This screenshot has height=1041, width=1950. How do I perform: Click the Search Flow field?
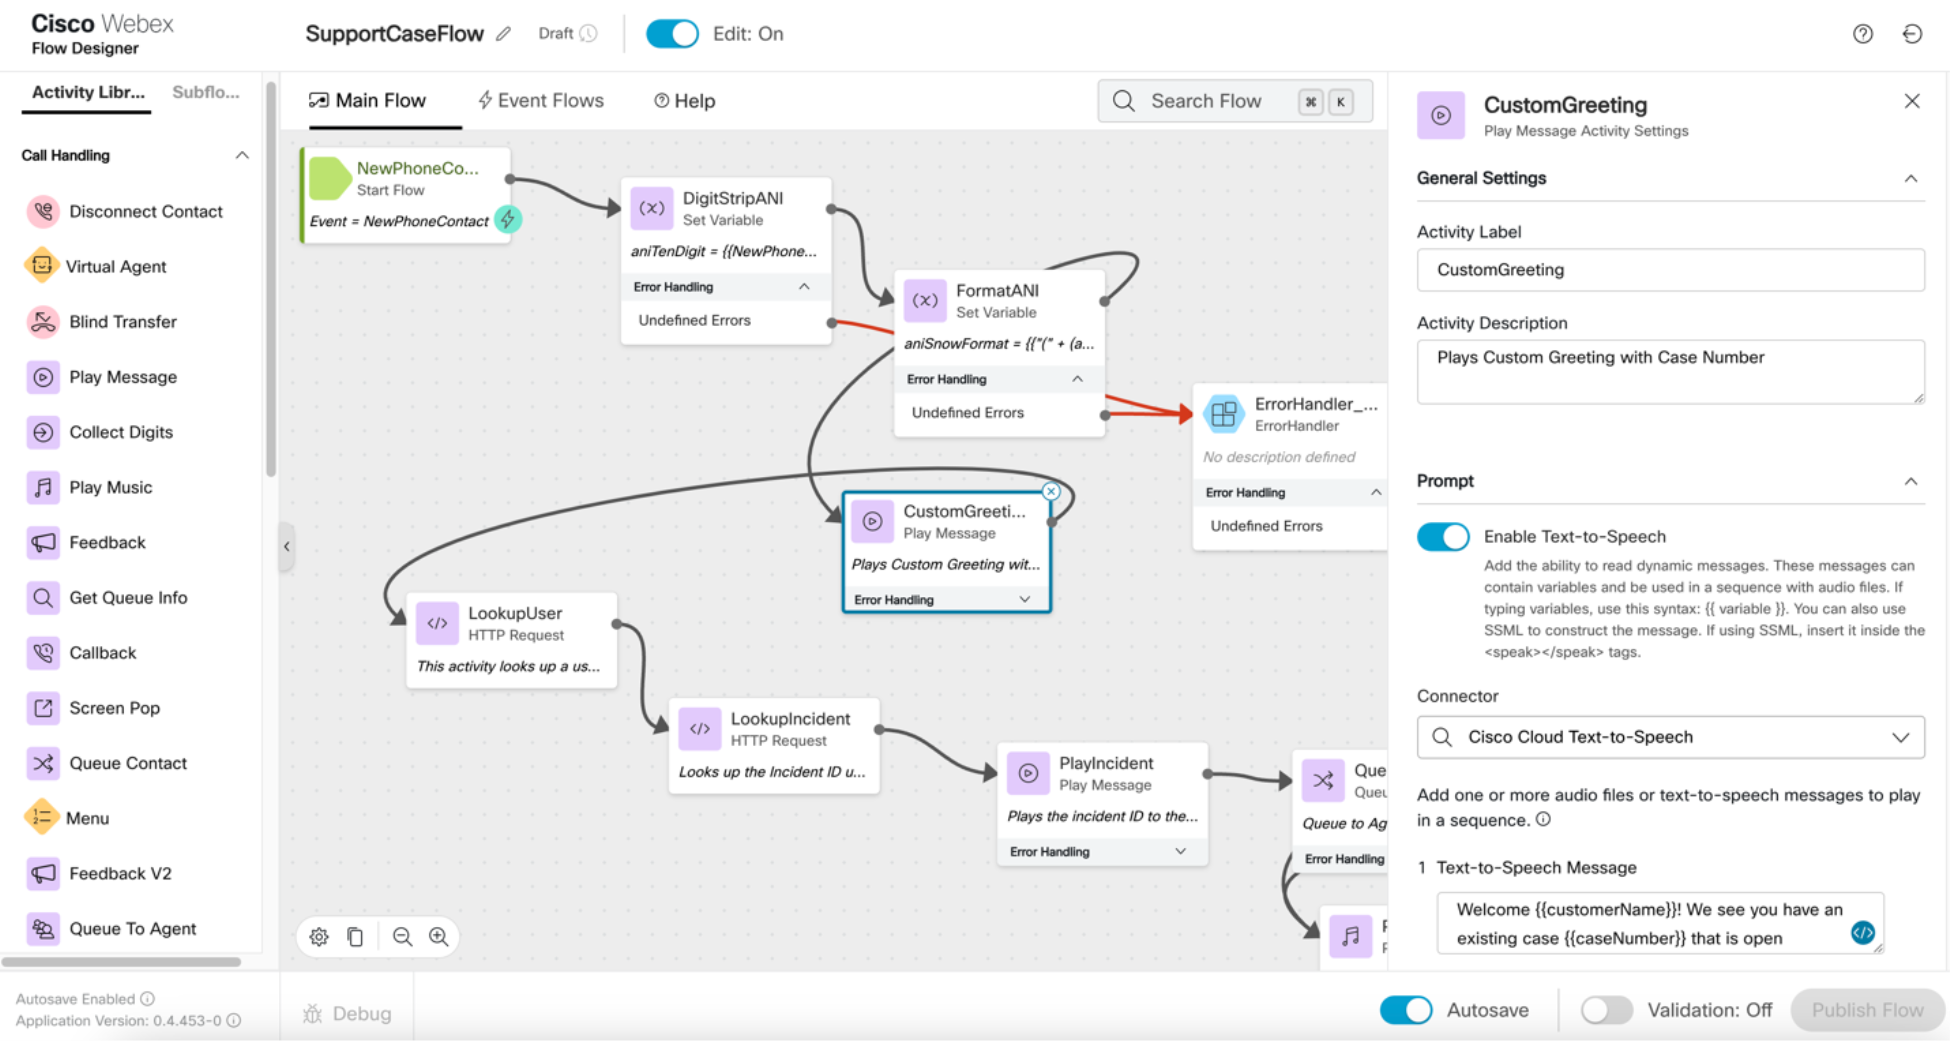click(1234, 101)
